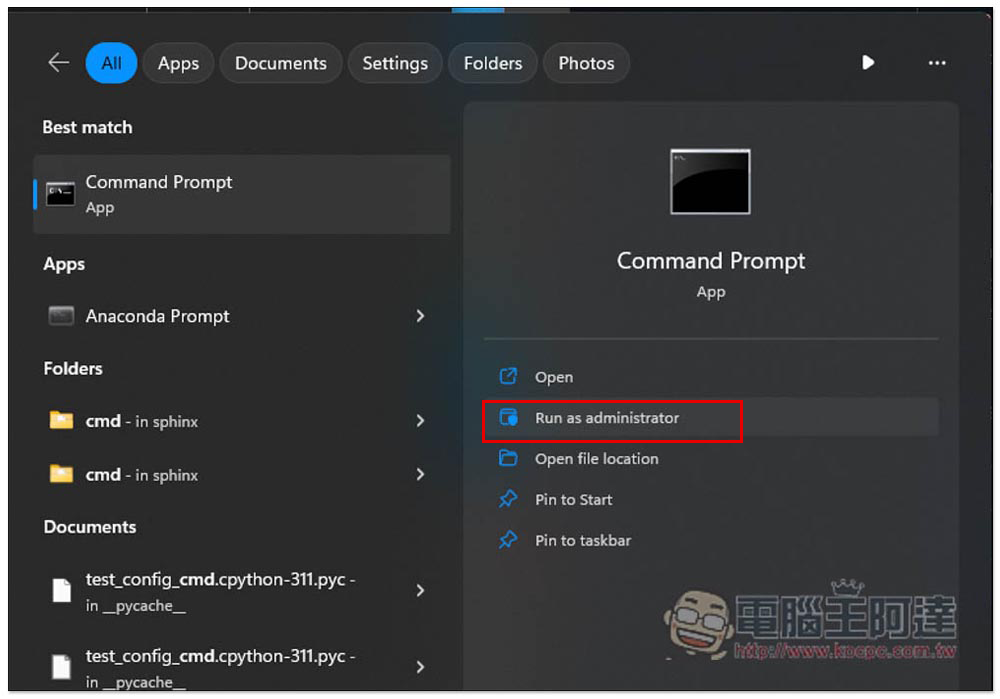The image size is (1000, 699).
Task: Click the Run as administrator shield icon
Action: (x=508, y=417)
